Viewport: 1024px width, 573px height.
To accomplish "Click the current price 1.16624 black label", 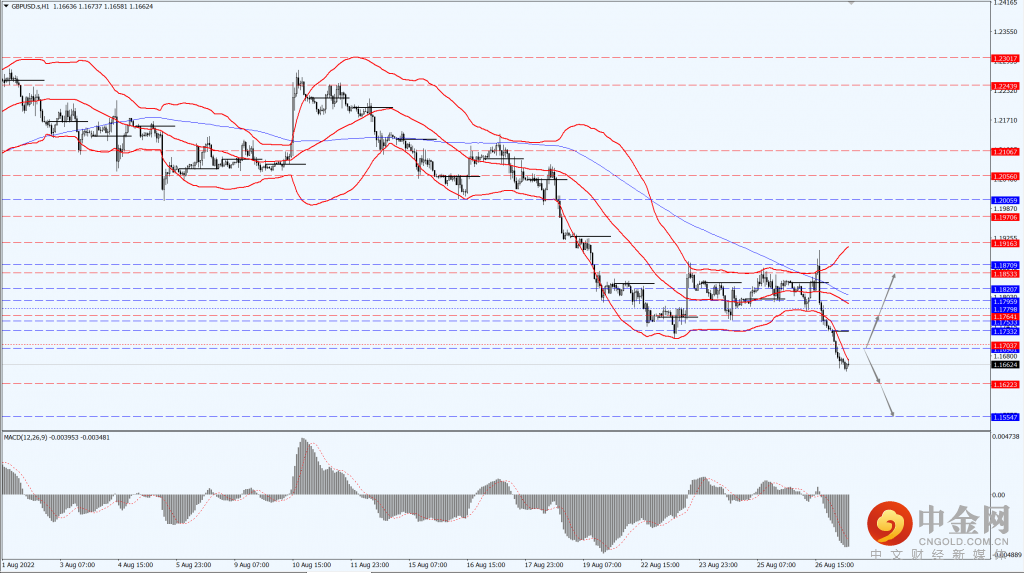I will click(x=1005, y=365).
